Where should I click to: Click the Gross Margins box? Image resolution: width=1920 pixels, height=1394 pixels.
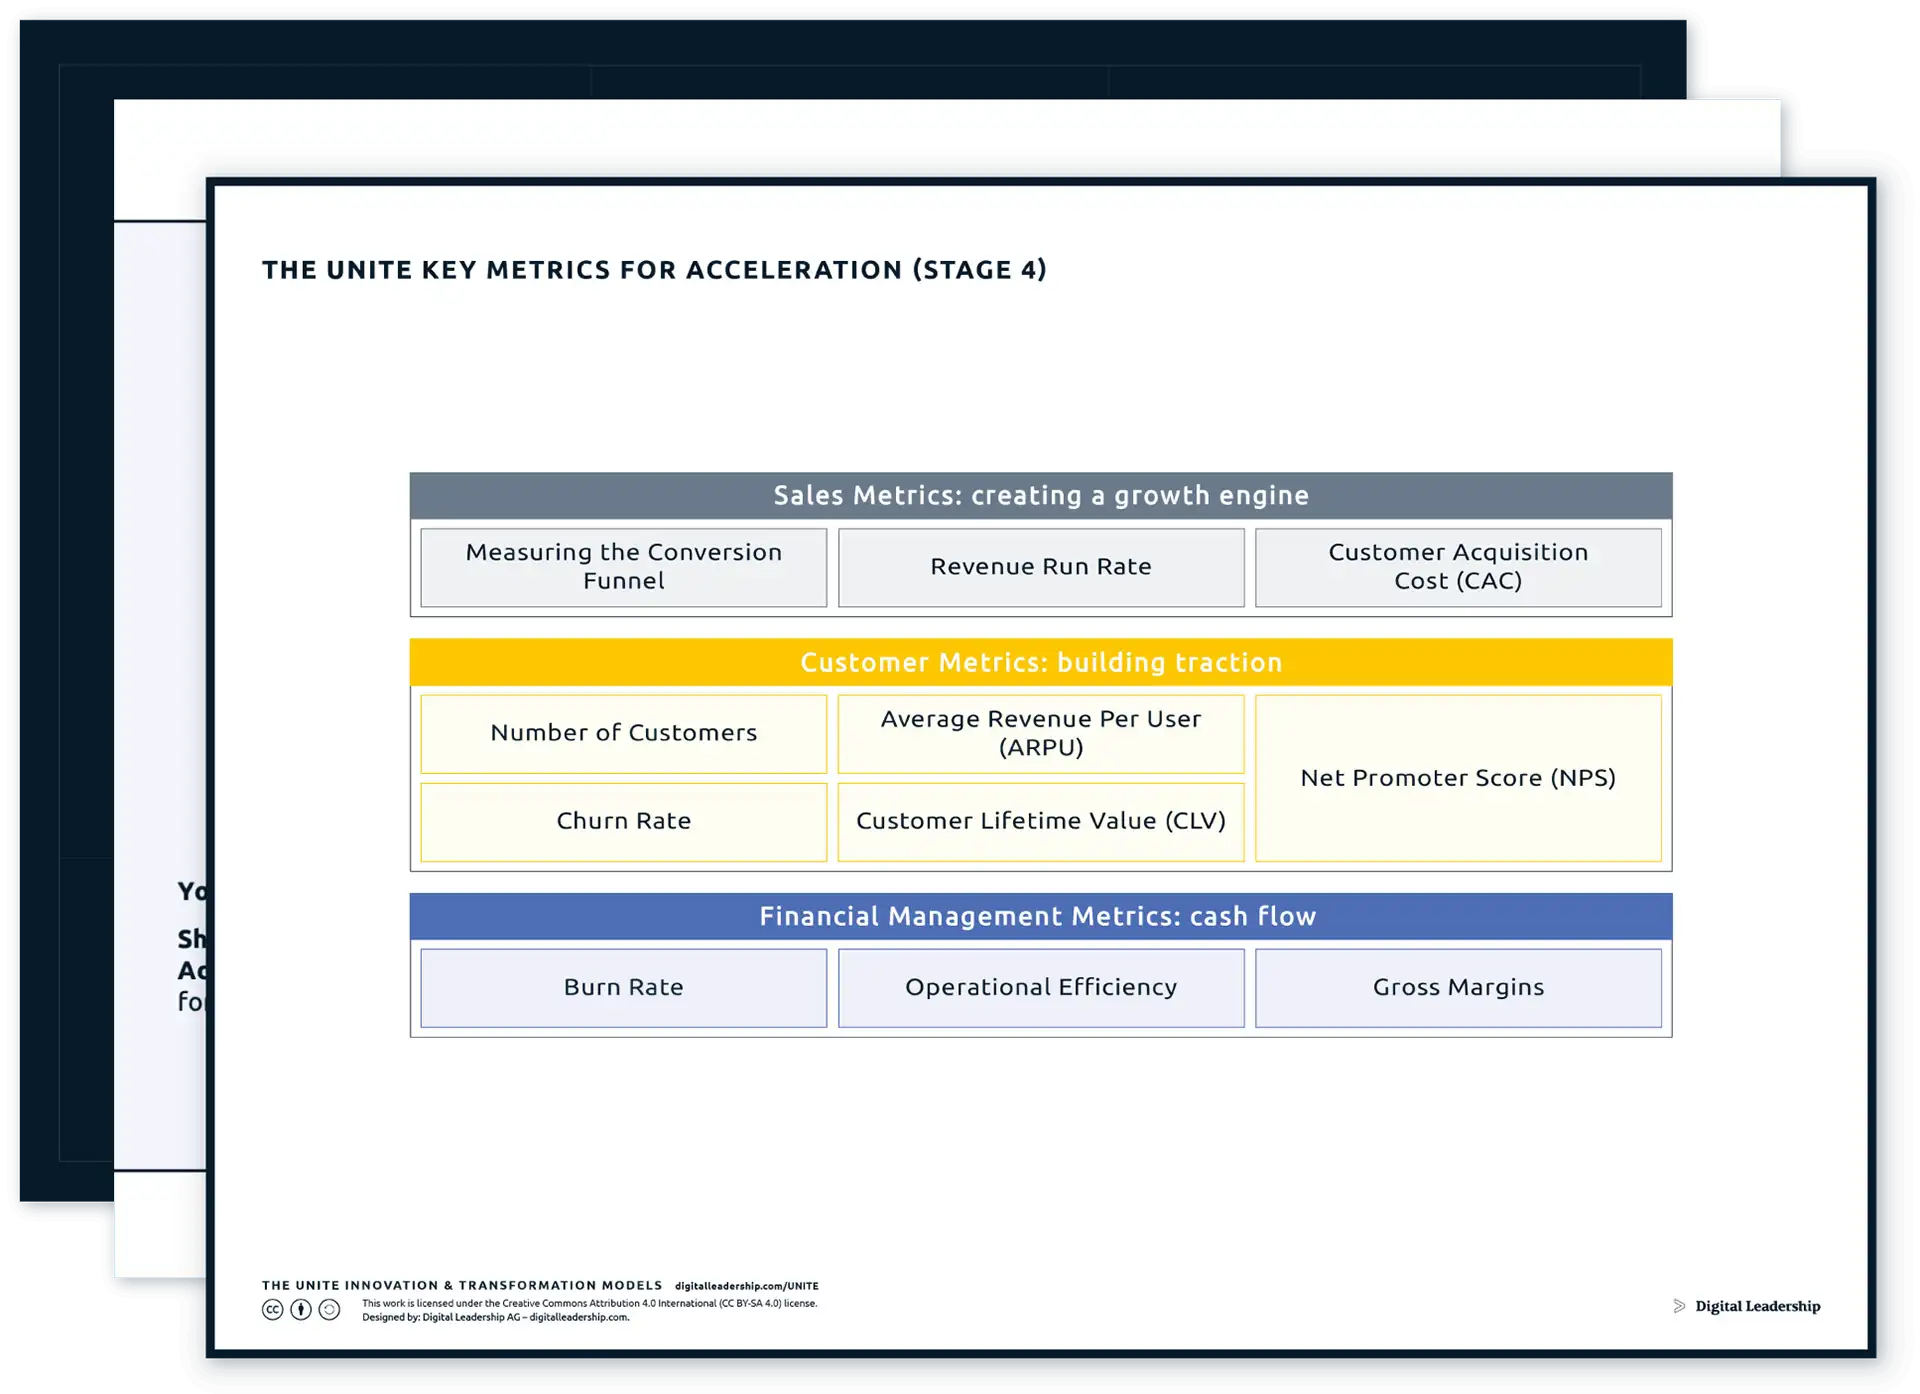pyautogui.click(x=1458, y=988)
